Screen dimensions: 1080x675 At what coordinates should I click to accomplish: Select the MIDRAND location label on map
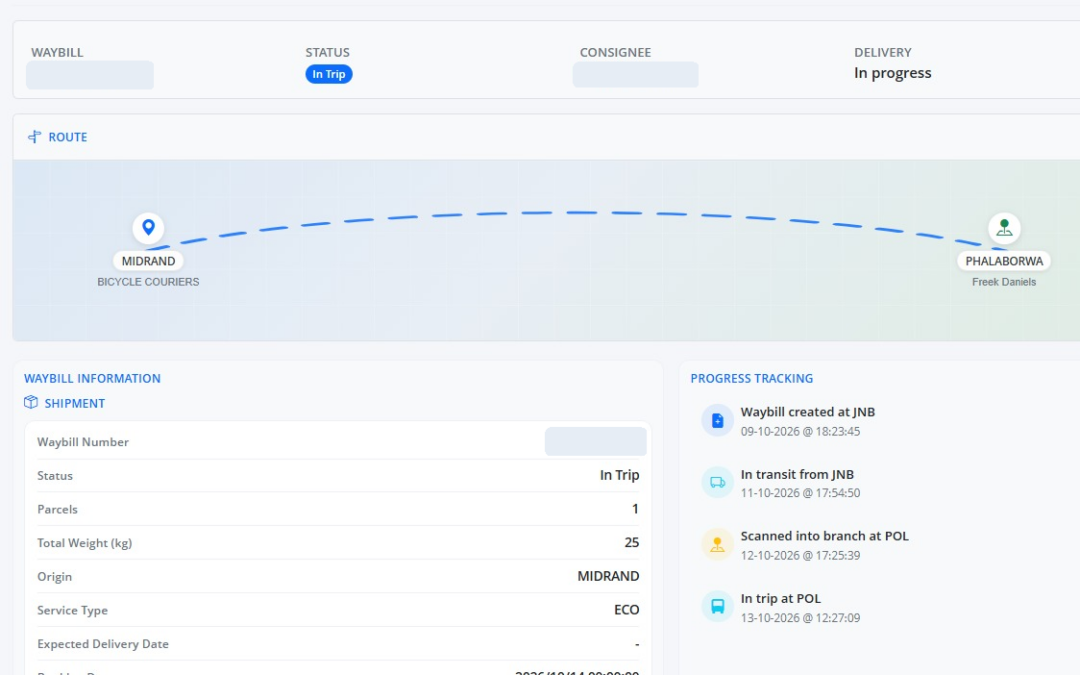(x=148, y=261)
